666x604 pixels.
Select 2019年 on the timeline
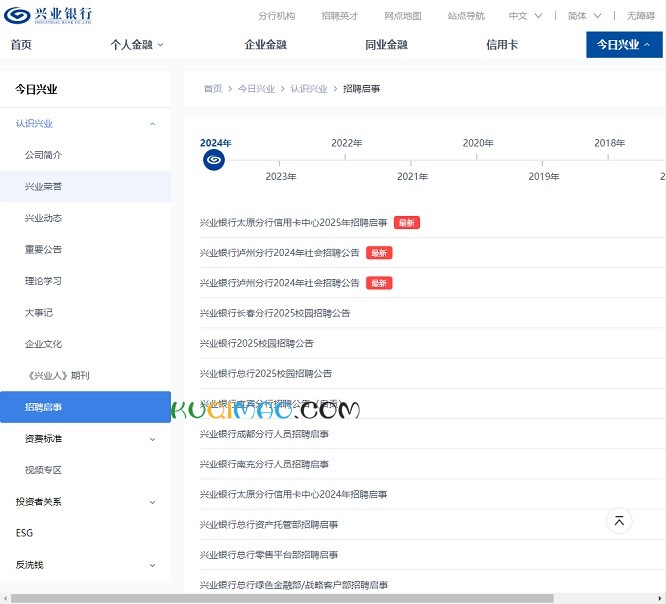(x=544, y=176)
